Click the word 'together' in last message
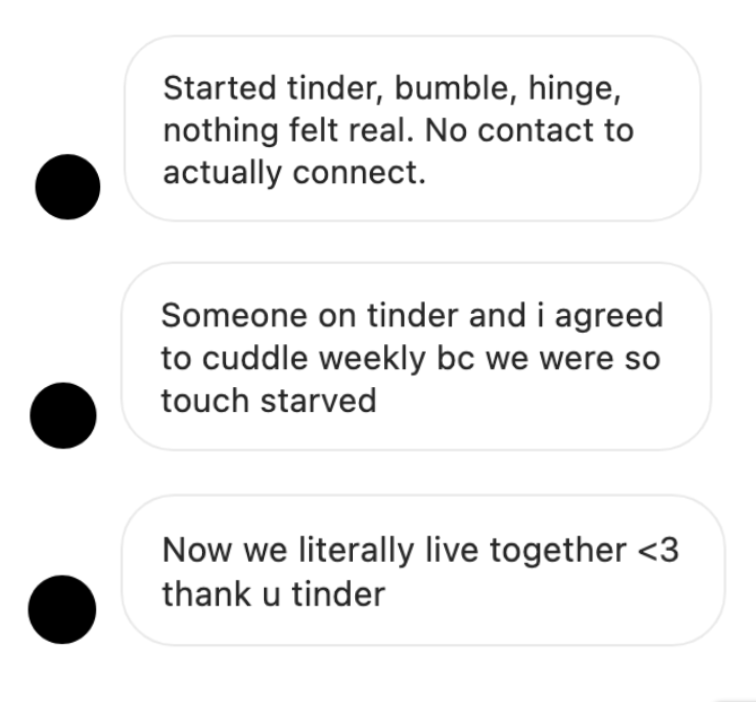 click(x=558, y=551)
